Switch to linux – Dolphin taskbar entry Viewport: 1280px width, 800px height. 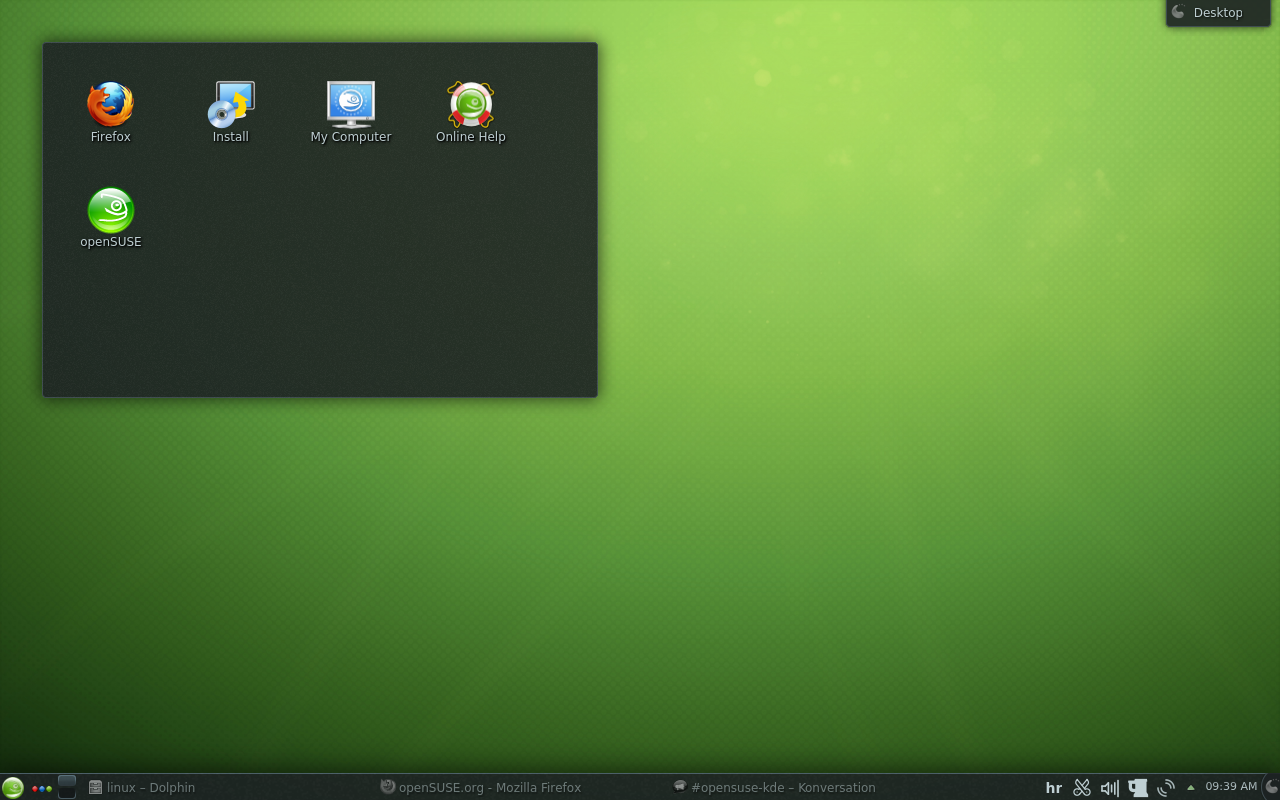tap(142, 787)
